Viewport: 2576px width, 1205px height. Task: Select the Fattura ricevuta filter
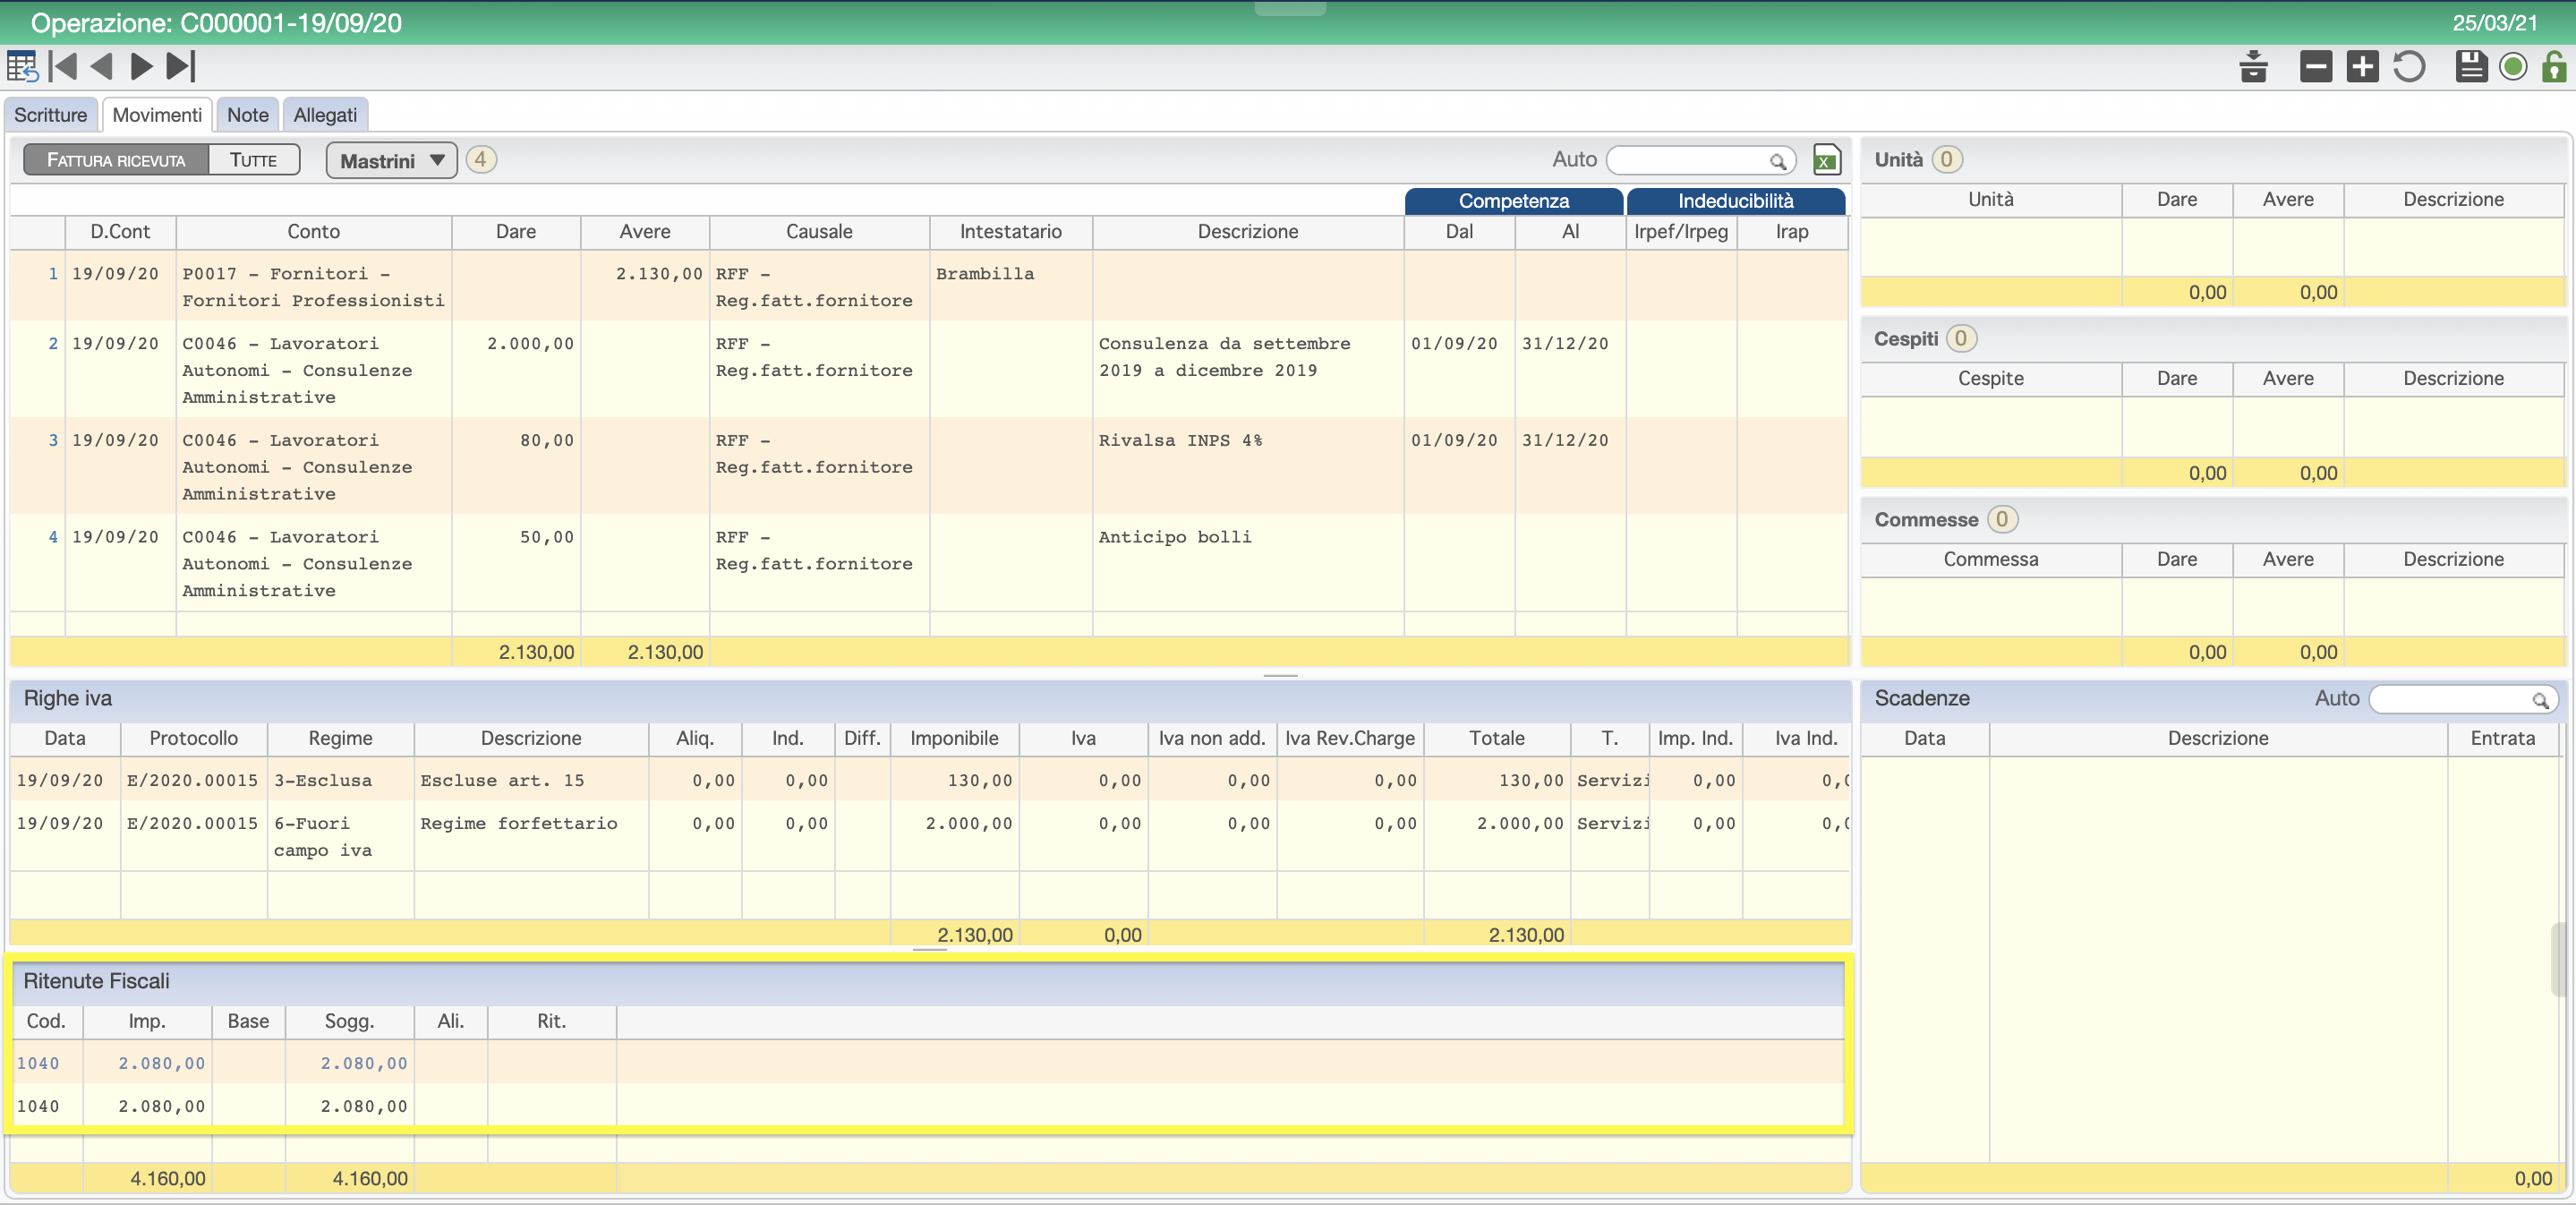[x=116, y=160]
